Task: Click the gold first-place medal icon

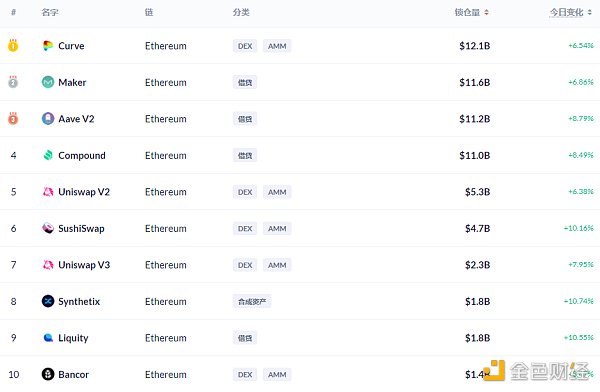Action: [13, 45]
